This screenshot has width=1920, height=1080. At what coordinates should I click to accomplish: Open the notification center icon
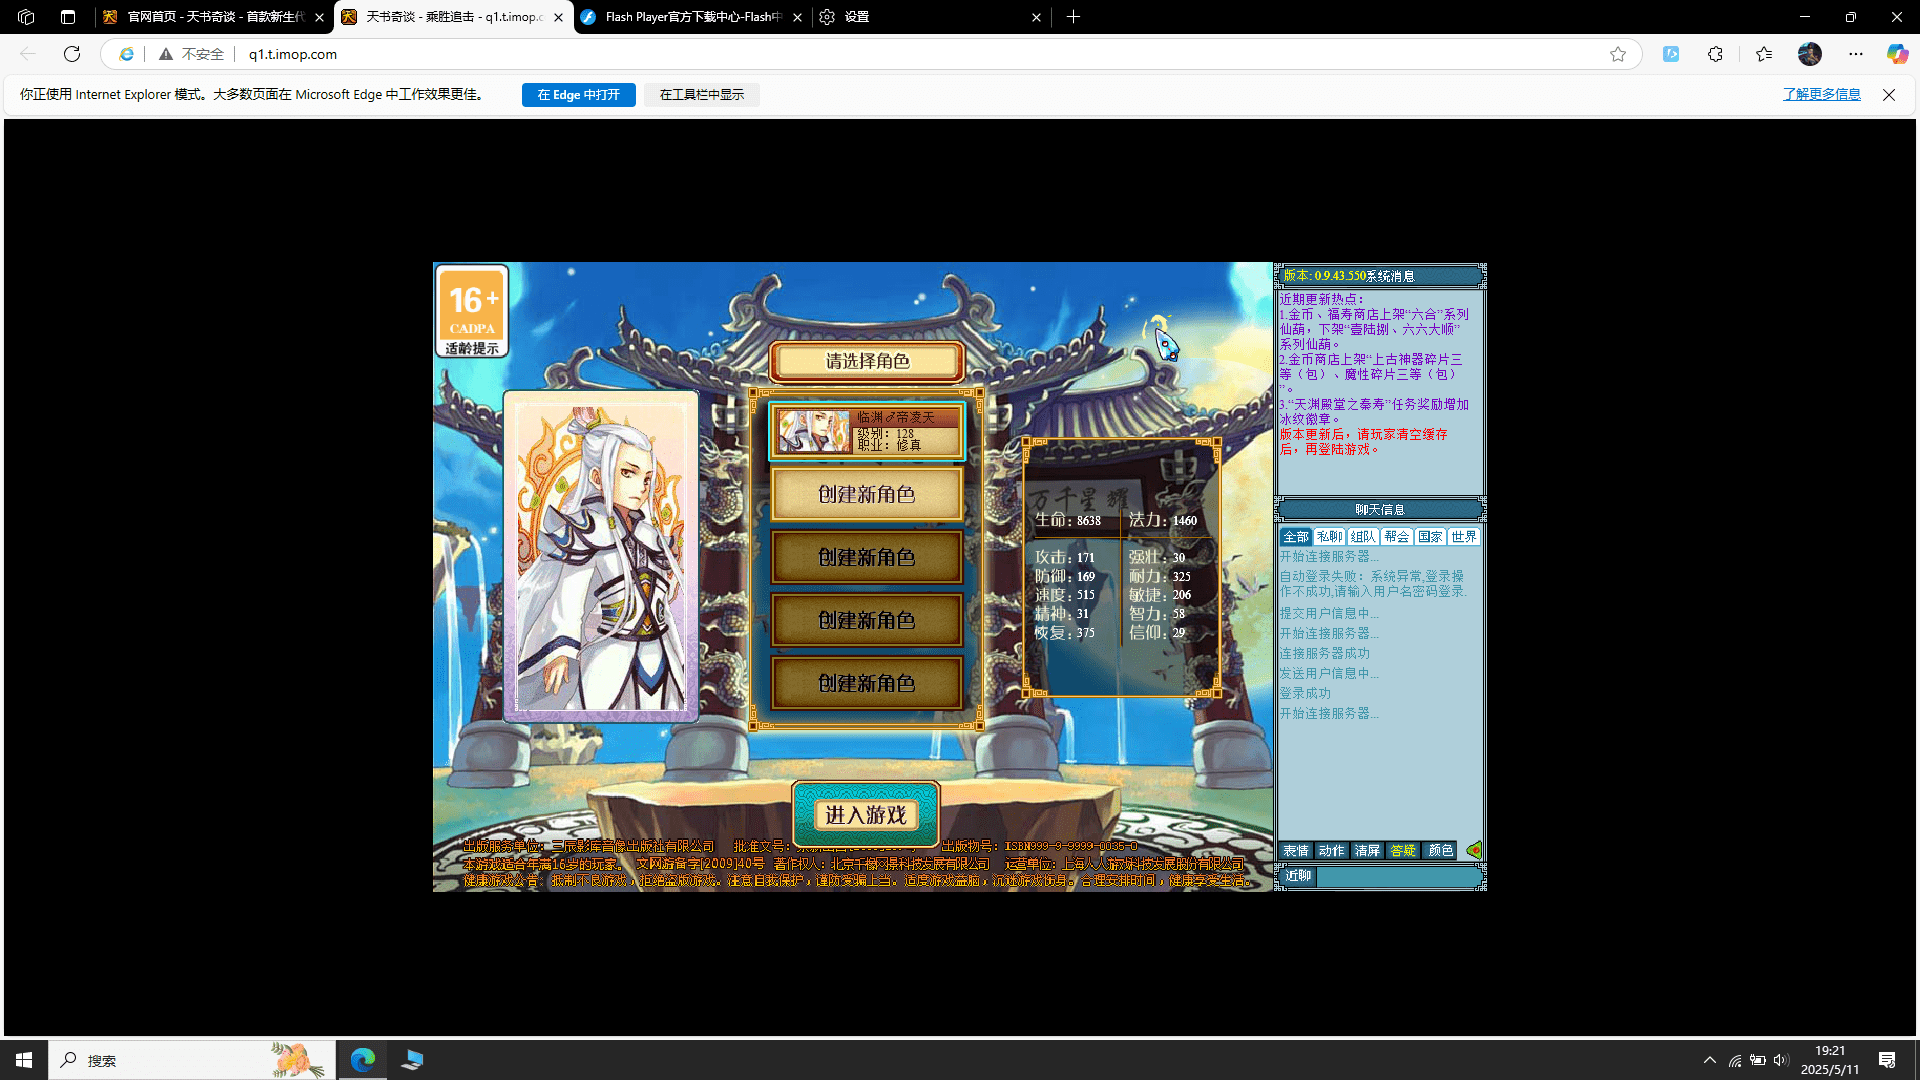coord(1887,1060)
